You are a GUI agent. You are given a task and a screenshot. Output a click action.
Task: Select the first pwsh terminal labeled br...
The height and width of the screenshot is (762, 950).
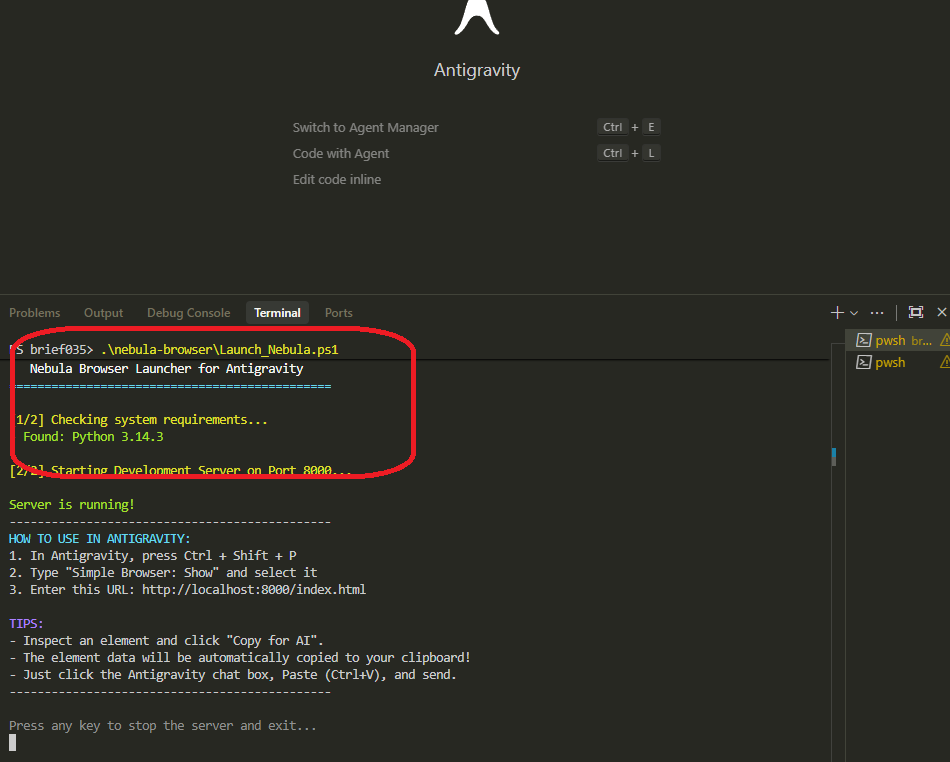click(x=890, y=341)
